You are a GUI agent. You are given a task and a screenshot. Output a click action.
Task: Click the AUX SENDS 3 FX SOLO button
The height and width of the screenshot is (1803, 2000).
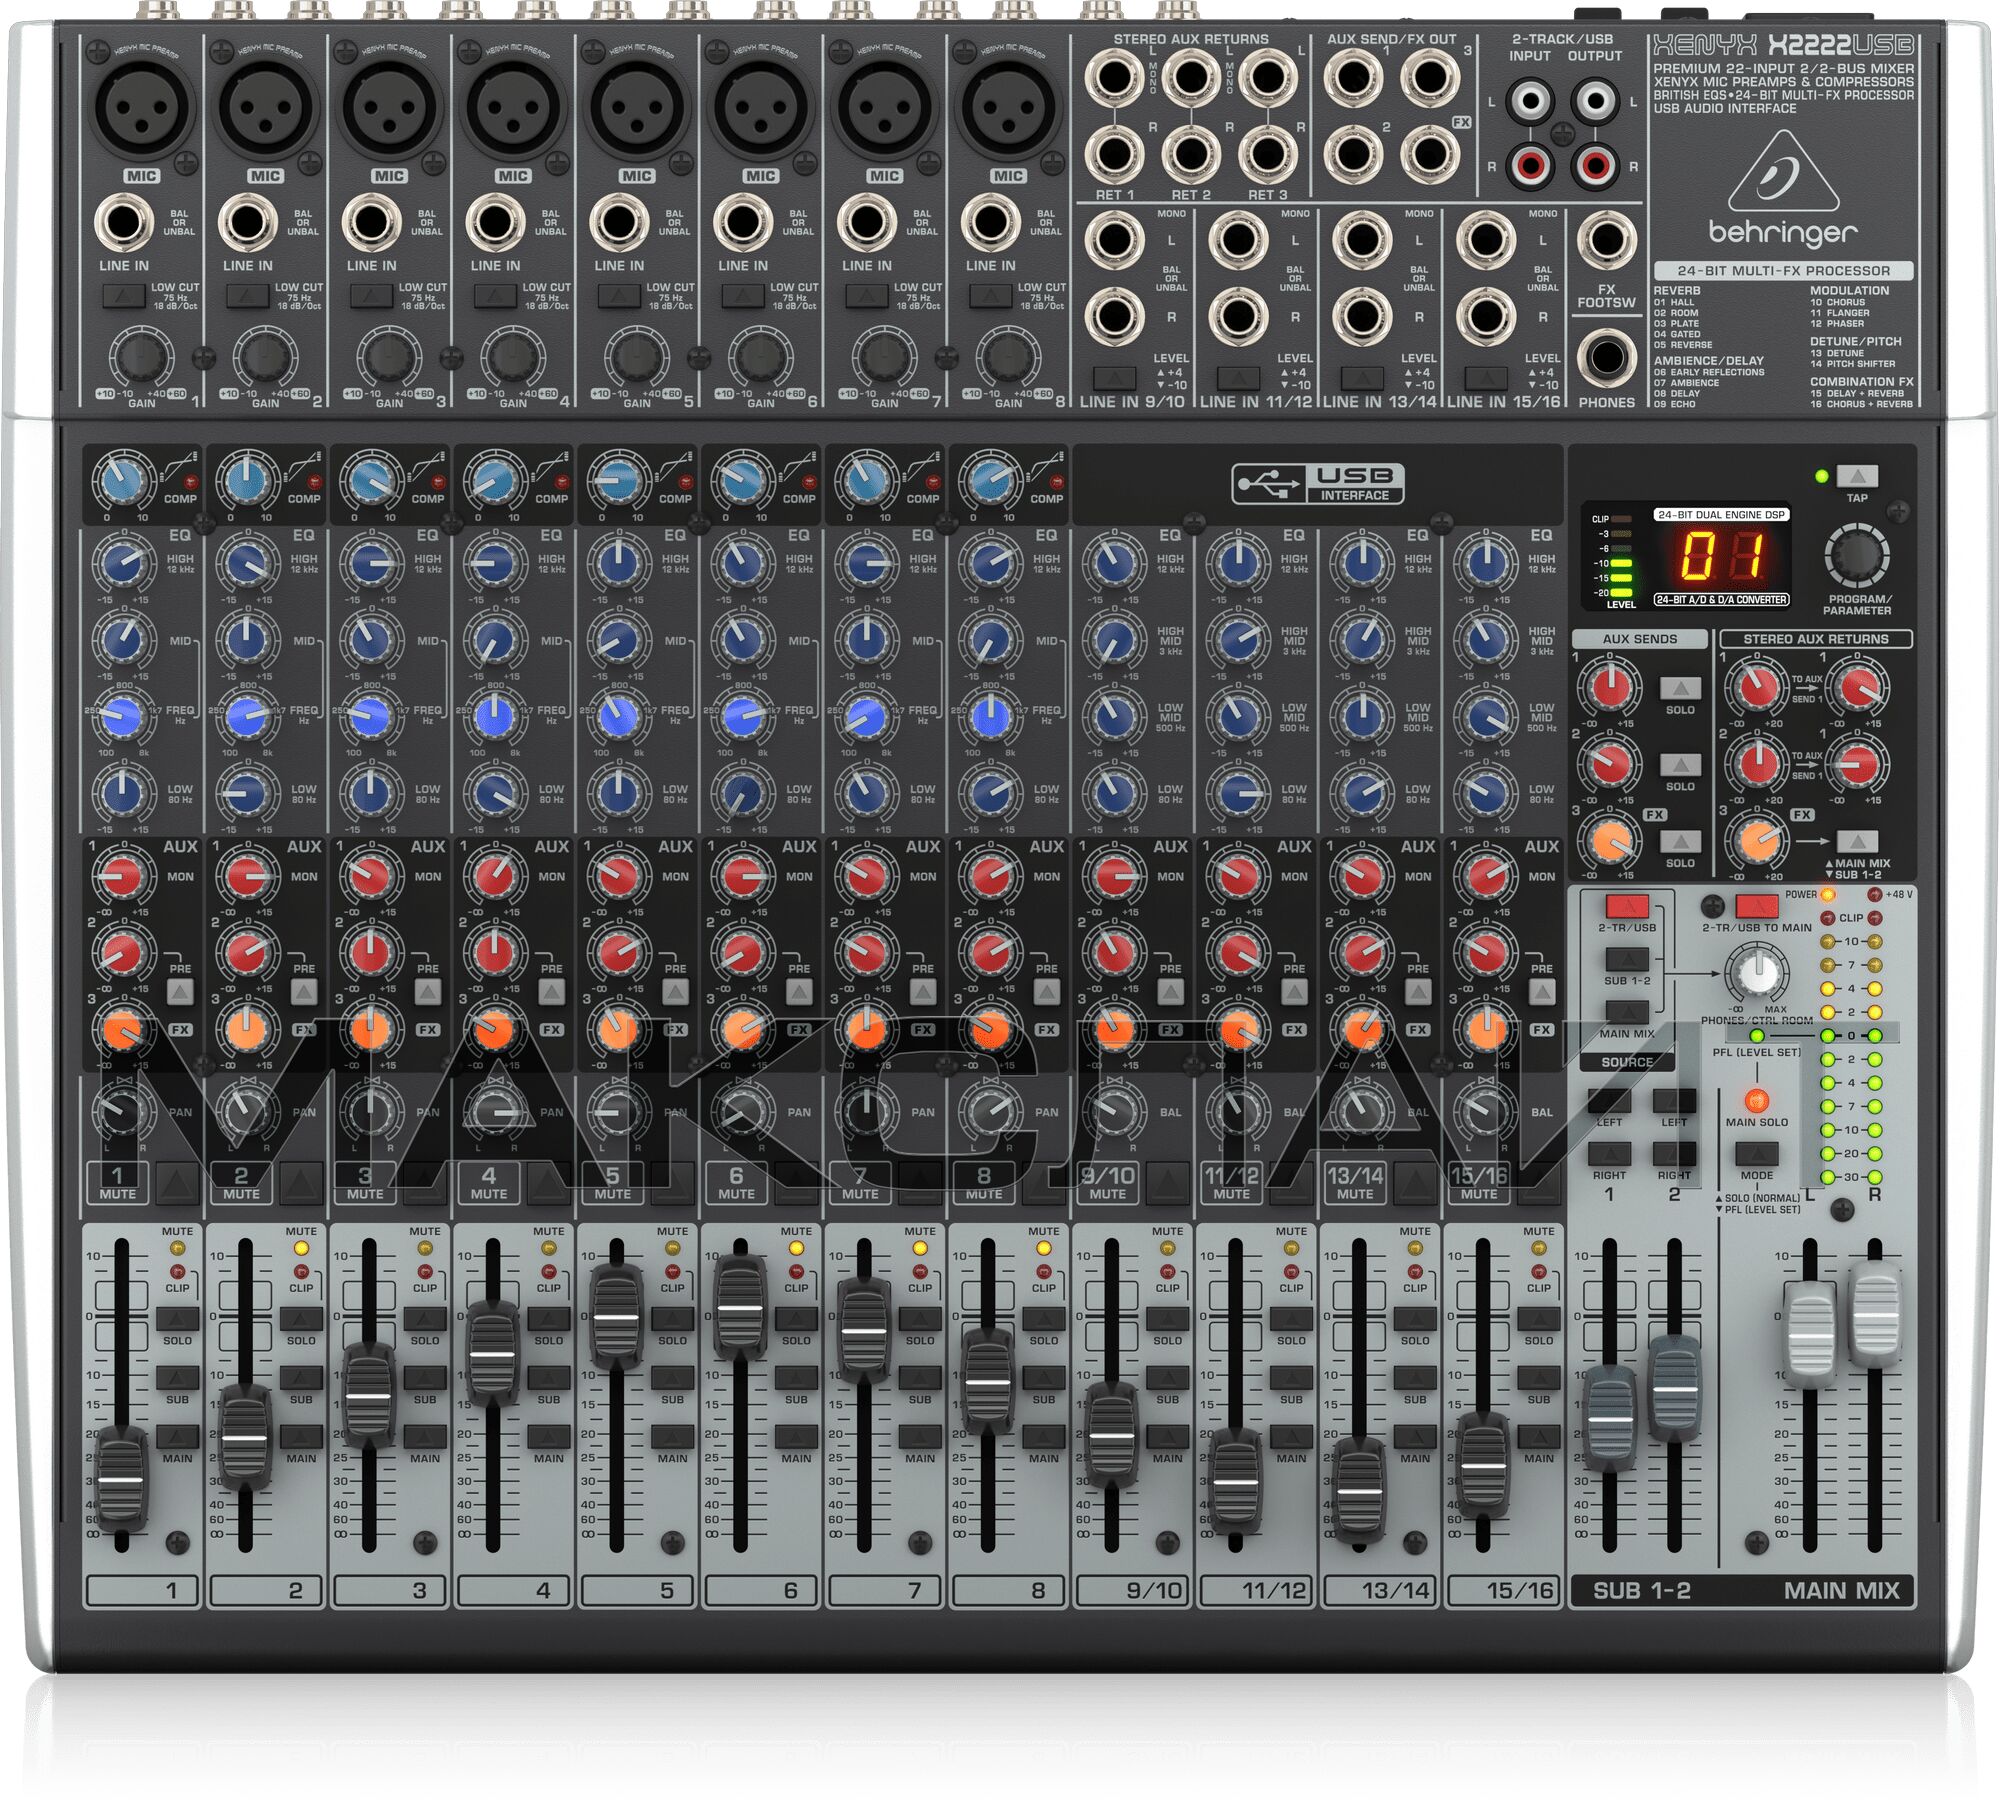1680,841
